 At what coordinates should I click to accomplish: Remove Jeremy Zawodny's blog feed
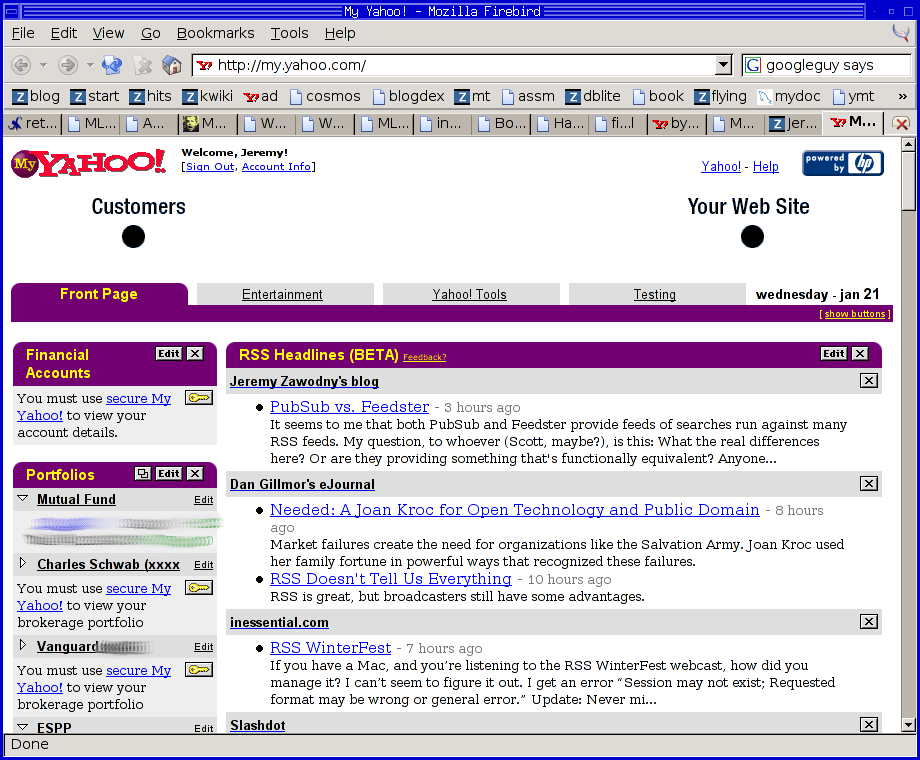tap(869, 381)
